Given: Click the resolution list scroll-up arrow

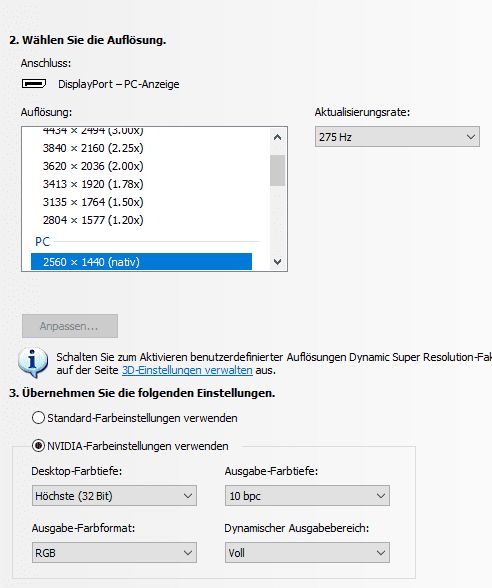Looking at the screenshot, I should coord(278,137).
